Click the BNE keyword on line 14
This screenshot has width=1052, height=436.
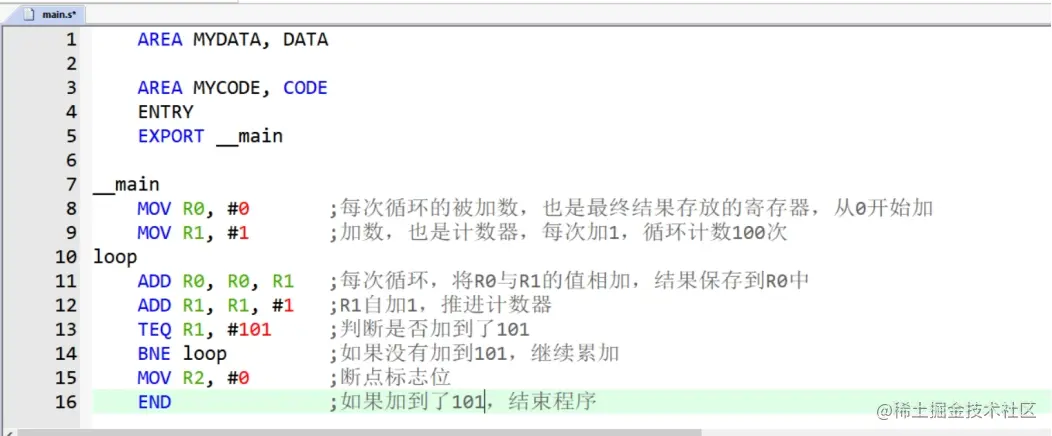(154, 353)
